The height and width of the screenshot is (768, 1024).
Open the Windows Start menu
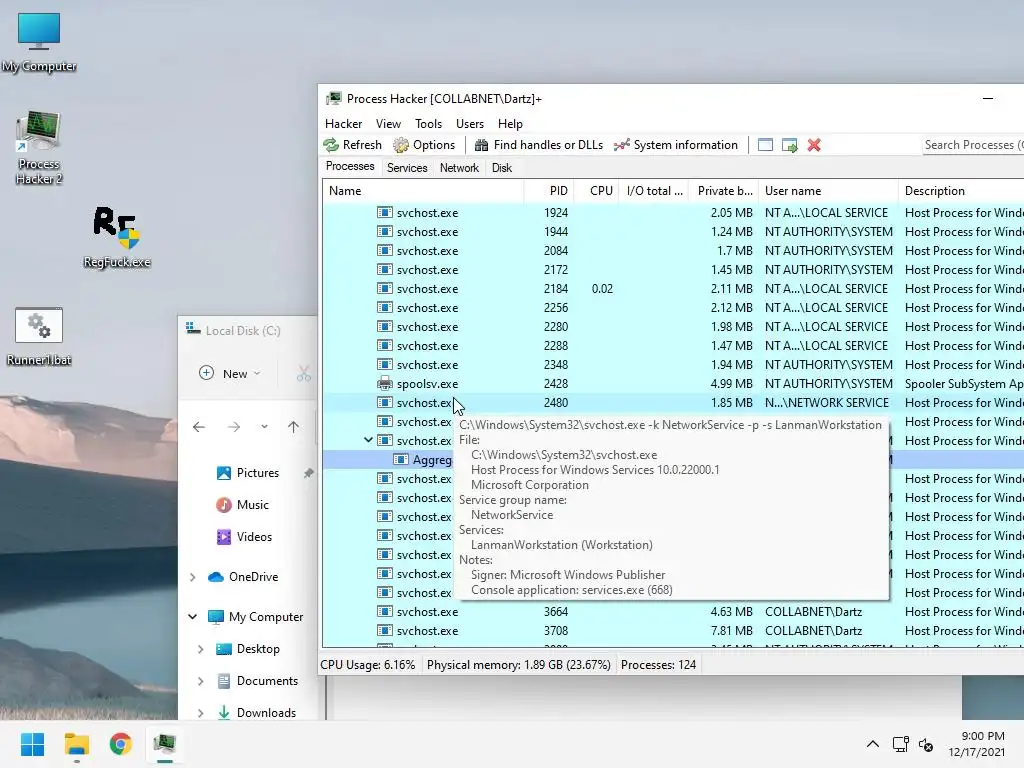coord(32,744)
